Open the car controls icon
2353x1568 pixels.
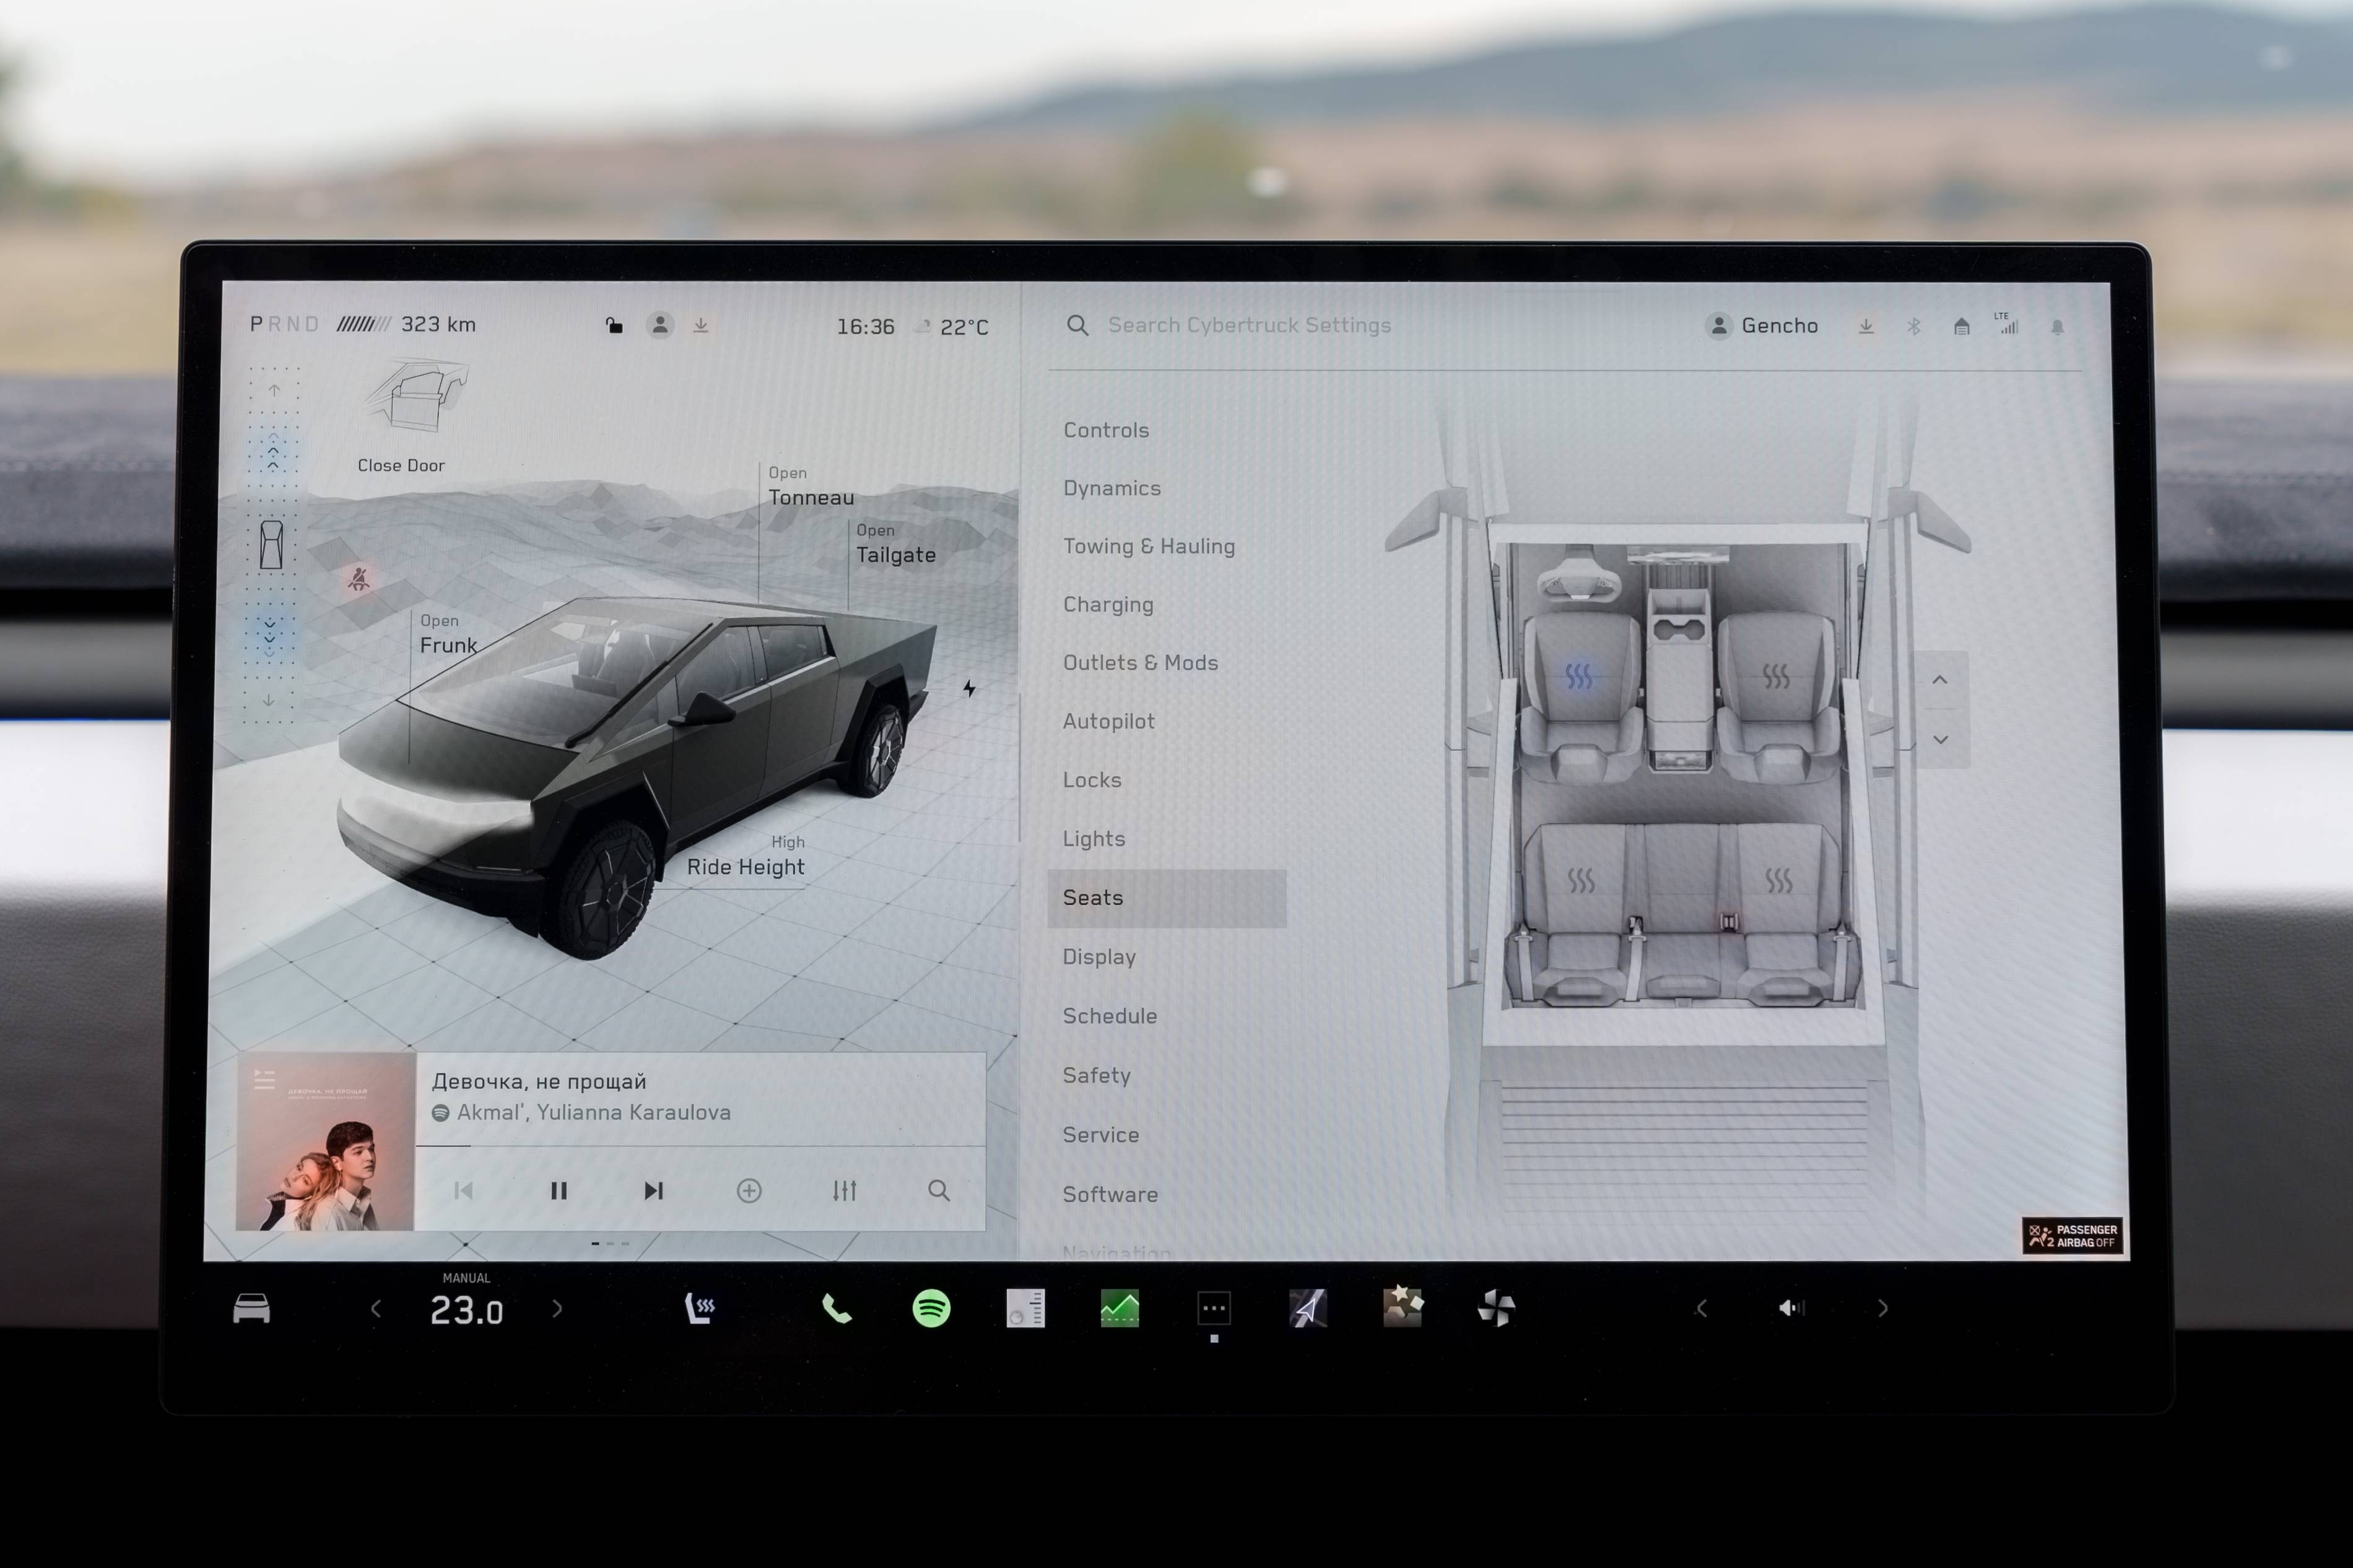click(252, 1308)
